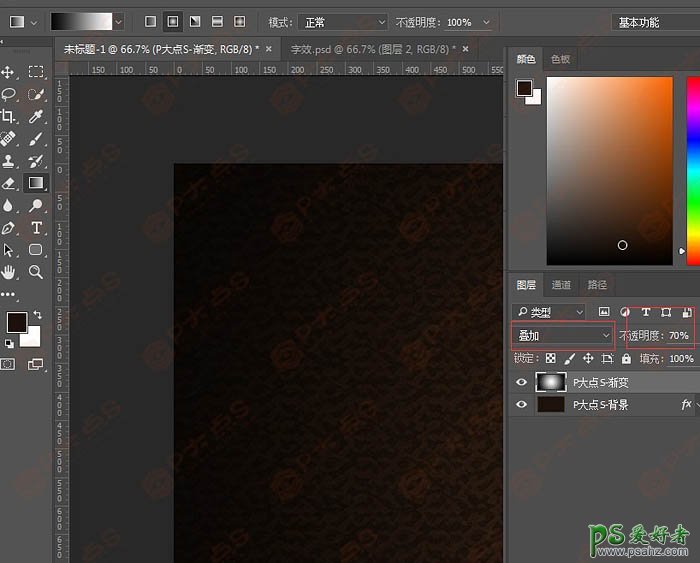
Task: Select the Zoom tool in toolbox
Action: 36,271
